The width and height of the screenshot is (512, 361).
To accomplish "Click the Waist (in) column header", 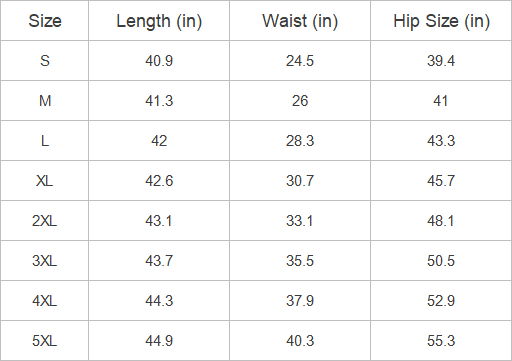I will pyautogui.click(x=300, y=21).
